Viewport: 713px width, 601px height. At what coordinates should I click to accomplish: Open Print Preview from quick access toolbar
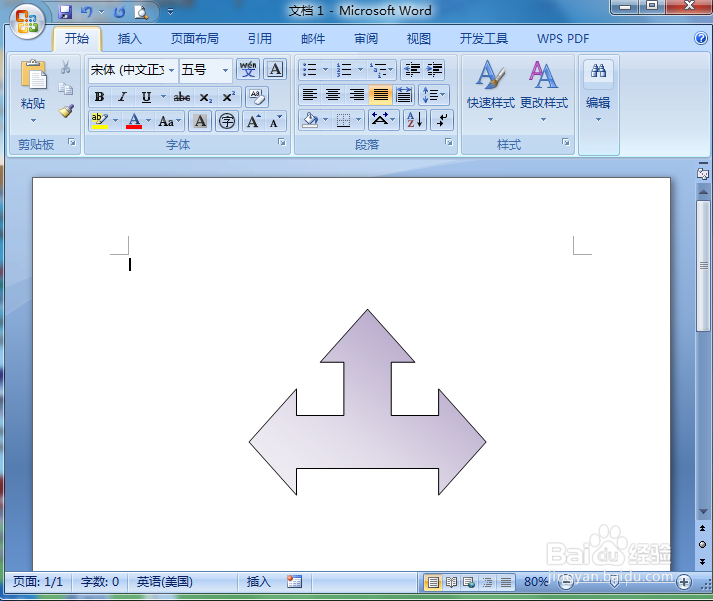coord(141,12)
